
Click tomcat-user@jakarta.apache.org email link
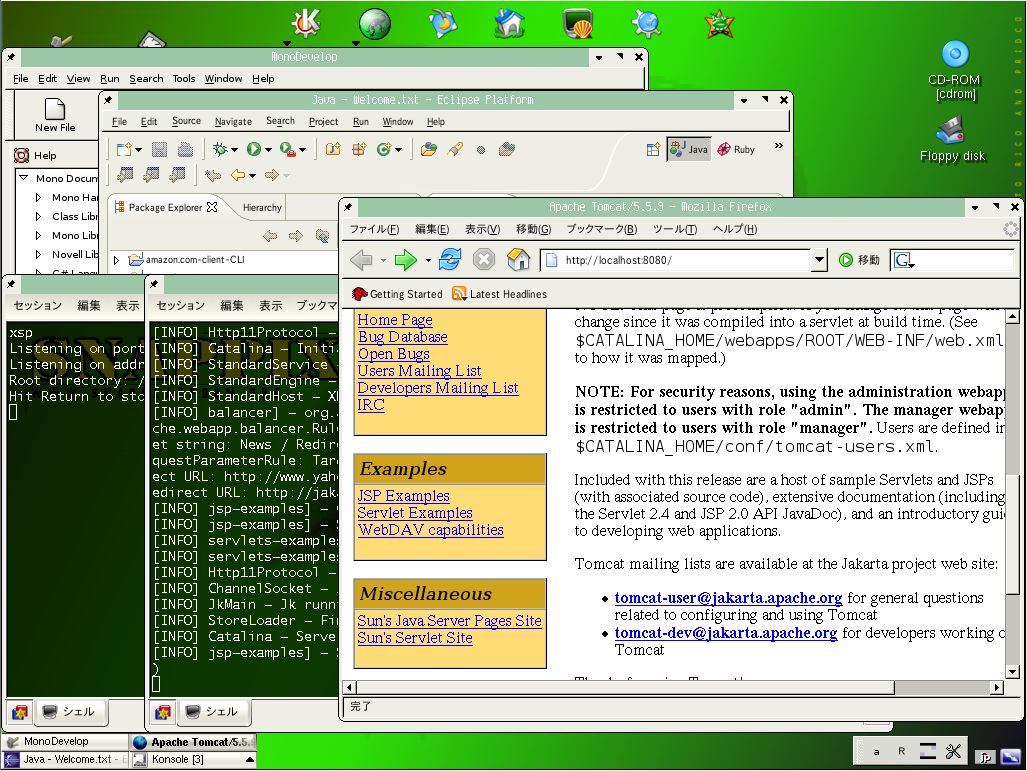728,598
